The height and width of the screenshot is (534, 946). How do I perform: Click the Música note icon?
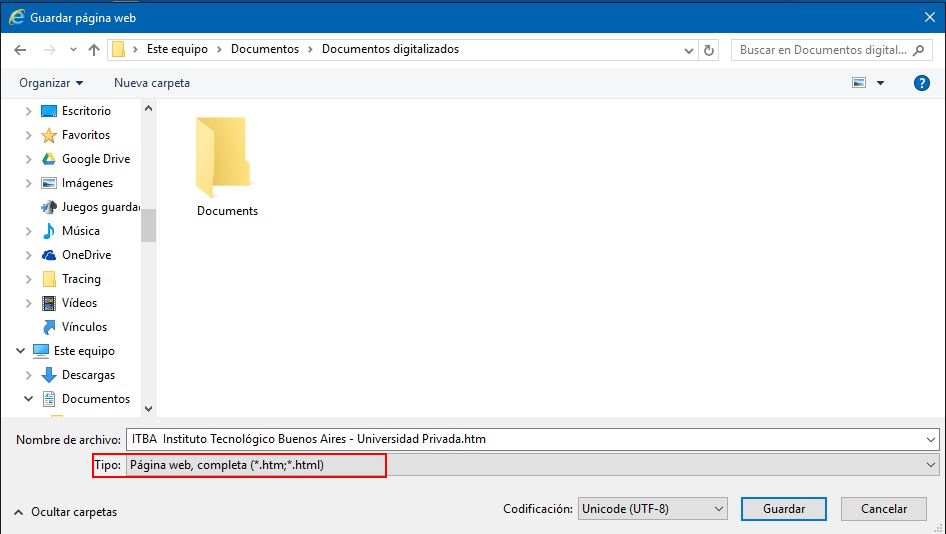click(x=49, y=231)
